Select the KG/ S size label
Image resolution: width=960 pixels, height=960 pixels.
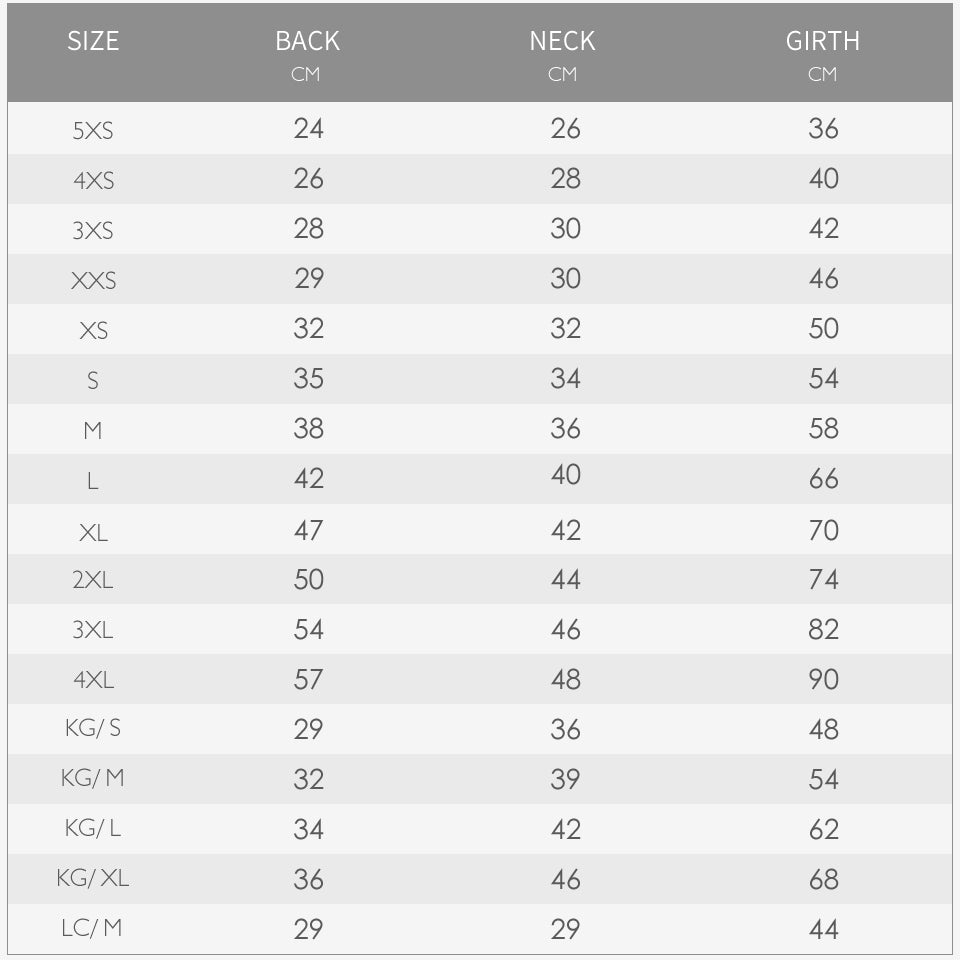[93, 728]
